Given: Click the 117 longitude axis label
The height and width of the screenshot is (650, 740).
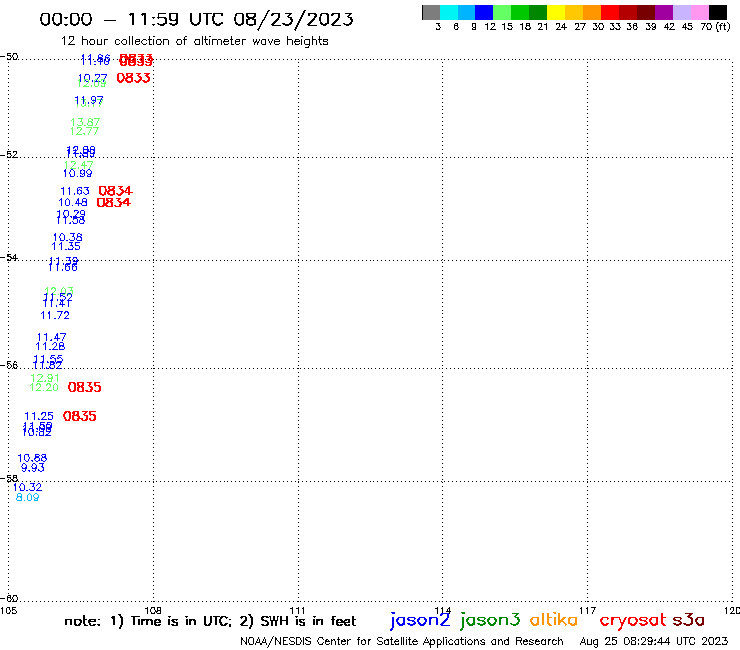Looking at the screenshot, I should pyautogui.click(x=587, y=610).
